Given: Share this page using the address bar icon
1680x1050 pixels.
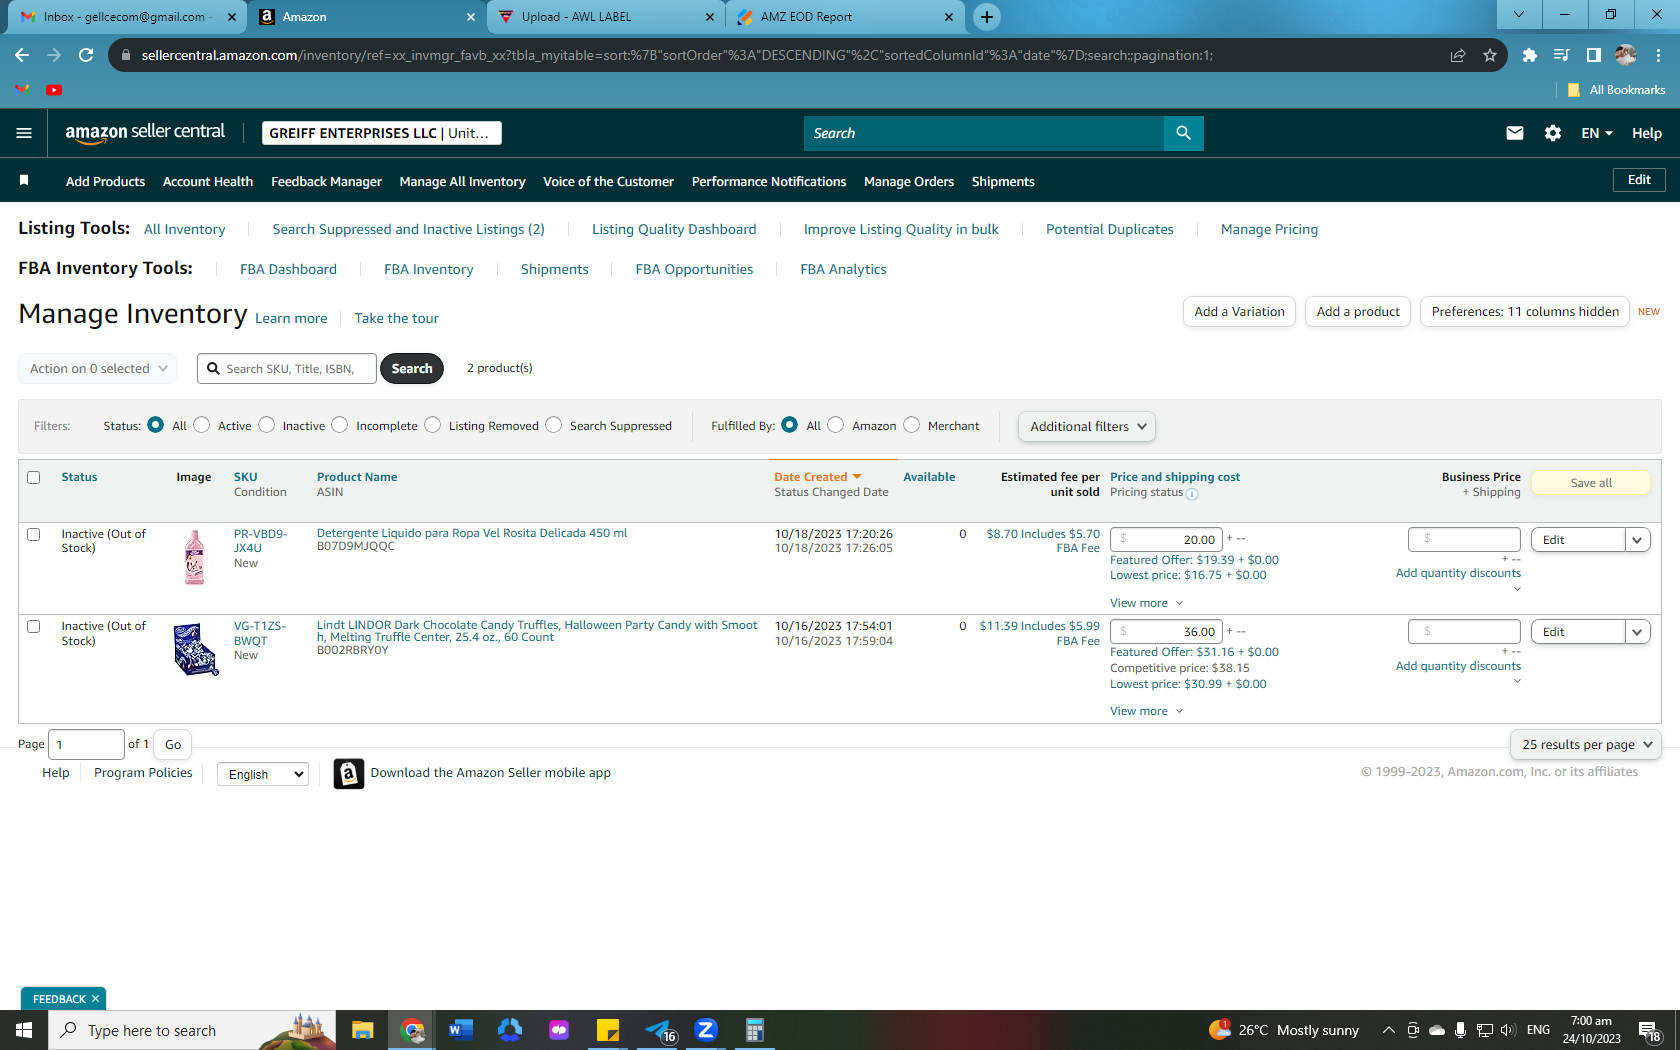Looking at the screenshot, I should 1458,55.
